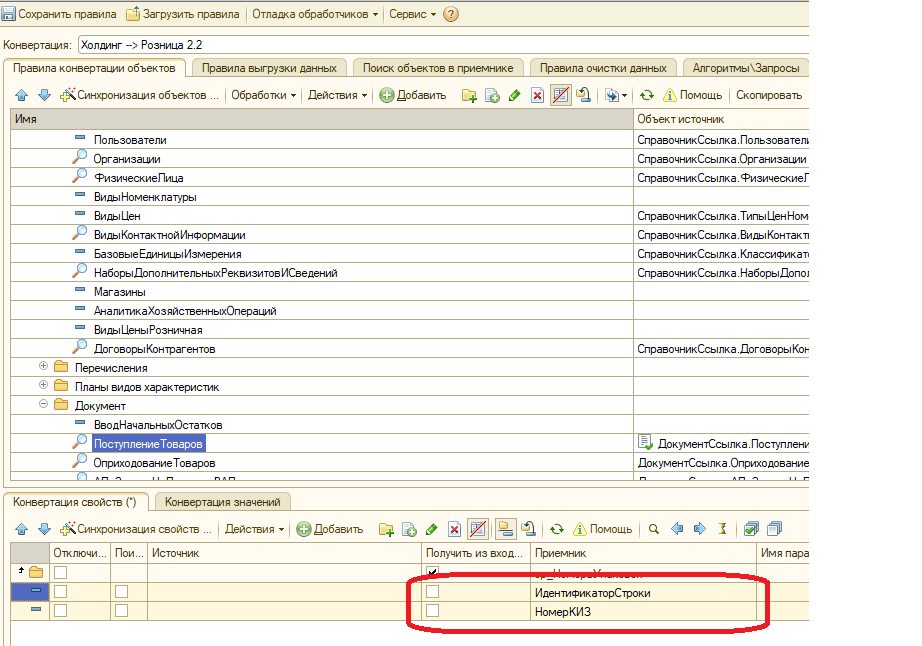Open the Действия dropdown in object rules toolbar

[x=338, y=95]
